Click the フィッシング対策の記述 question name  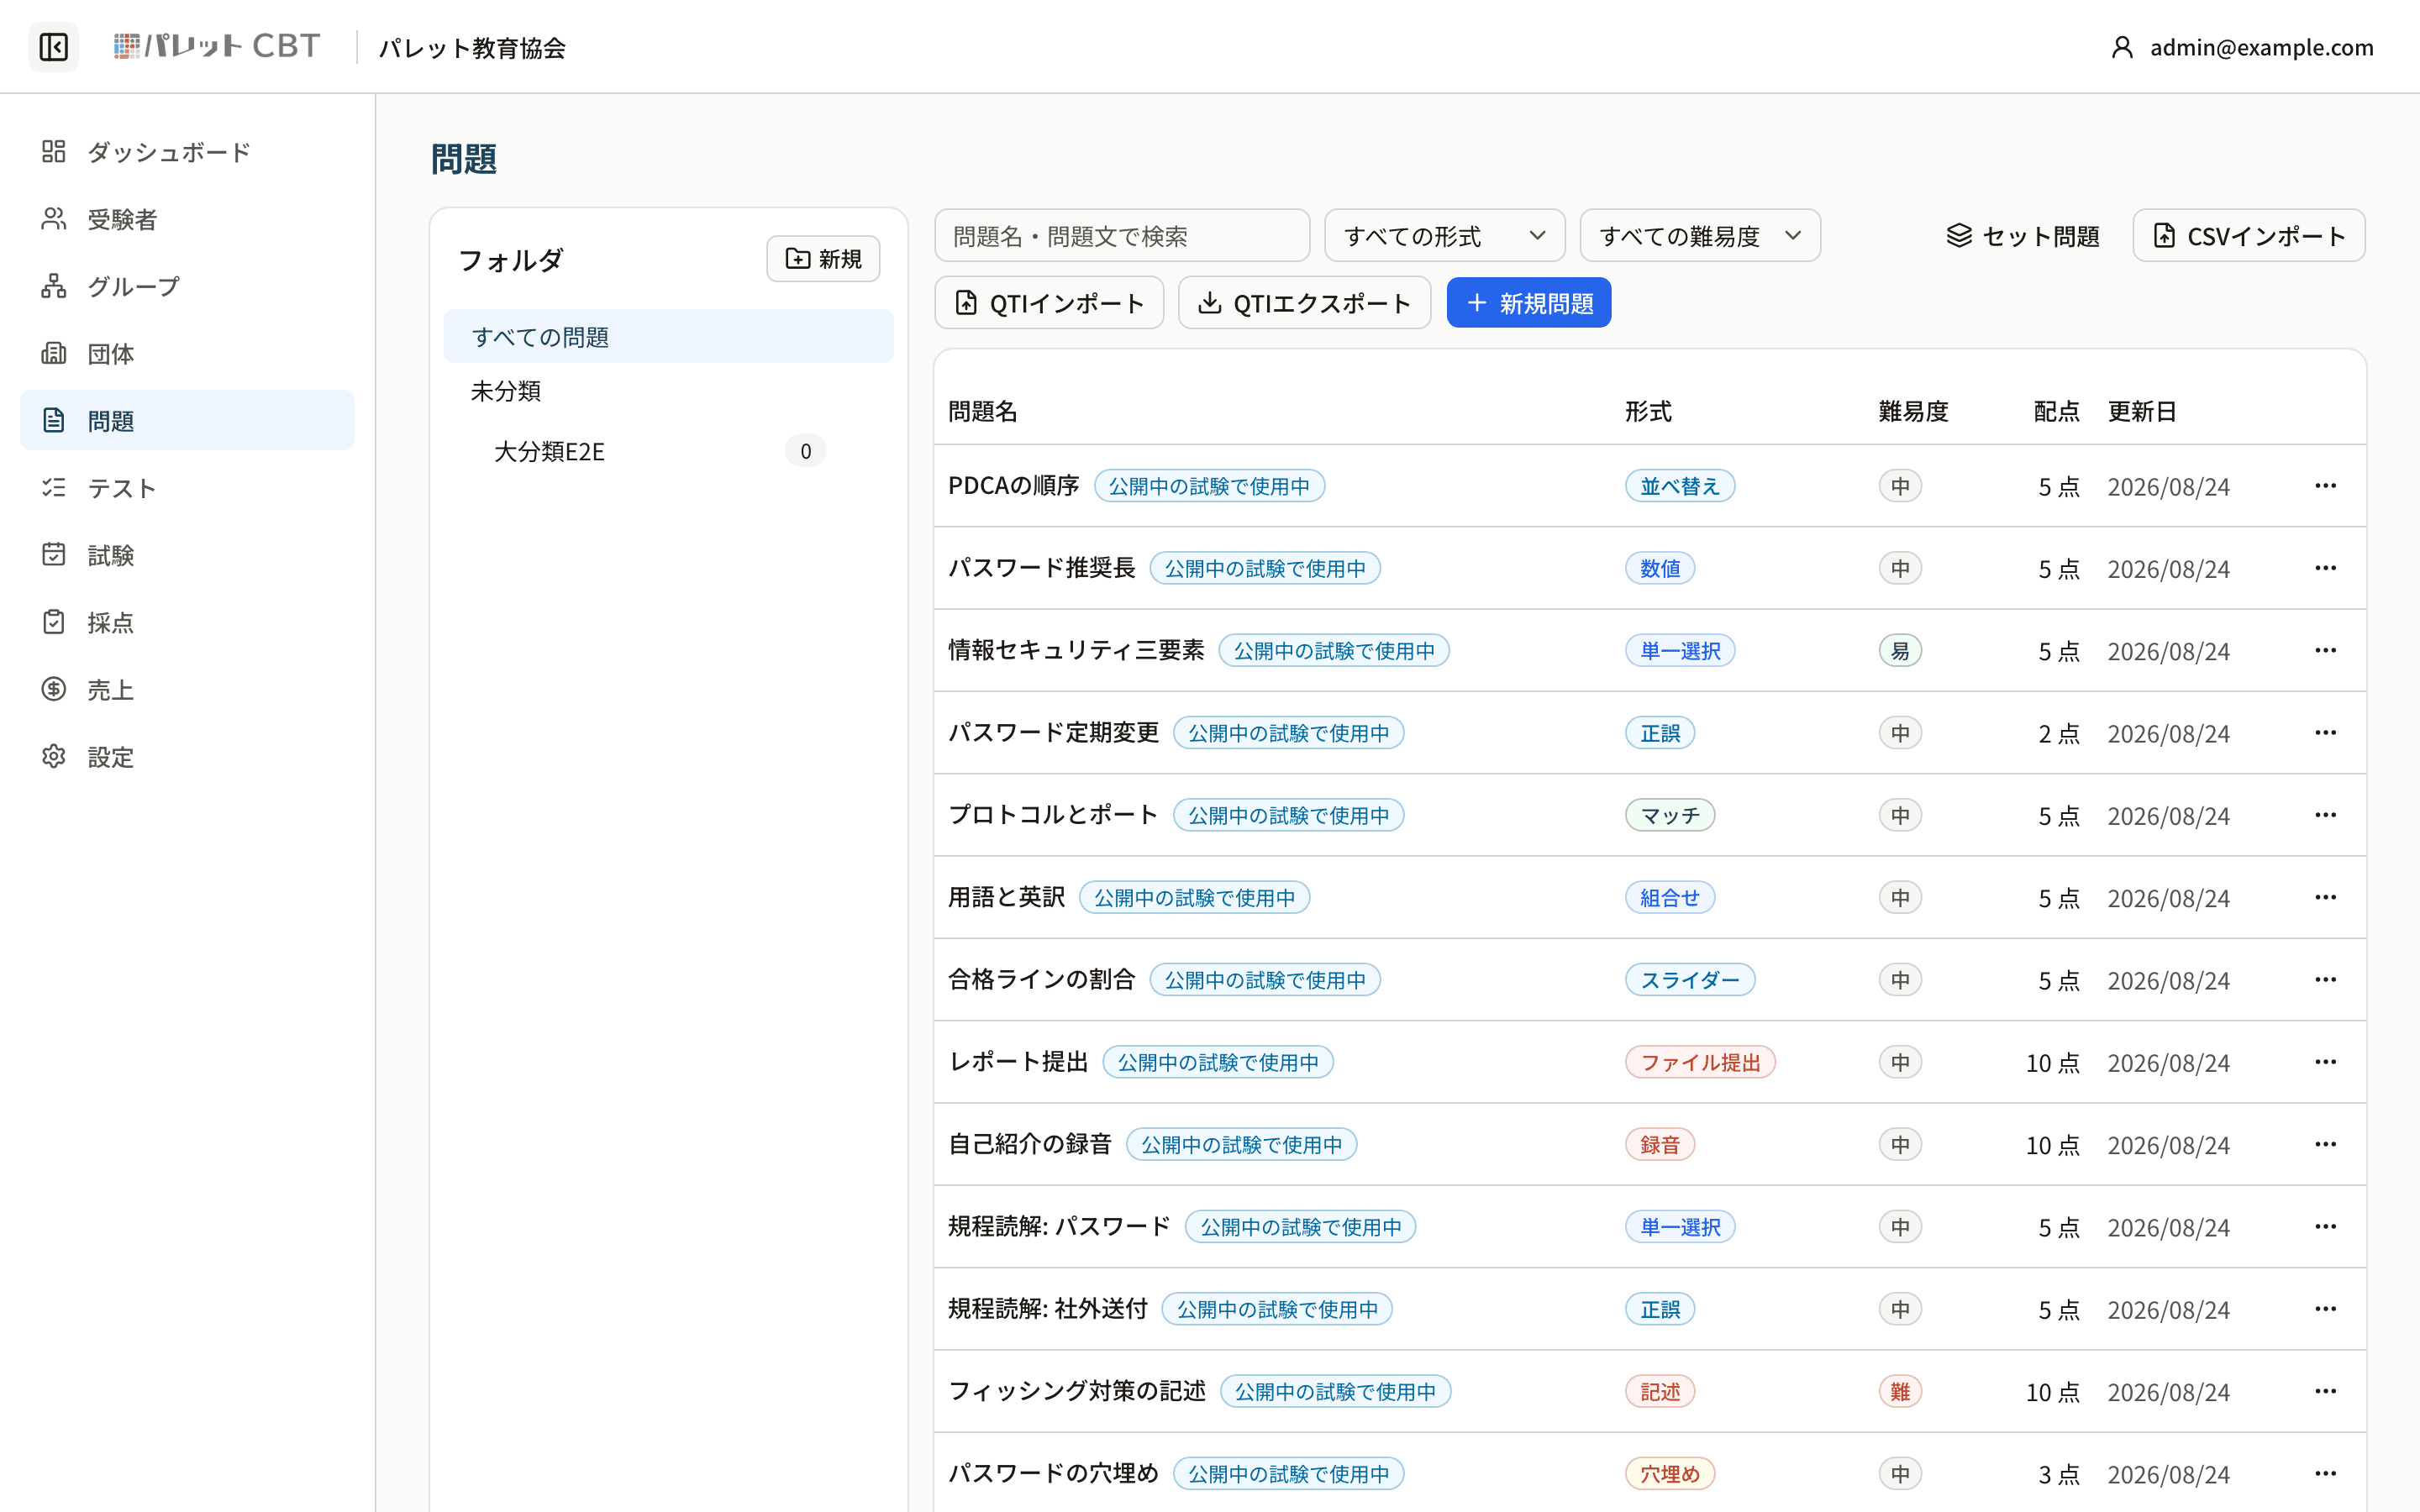pyautogui.click(x=1077, y=1391)
